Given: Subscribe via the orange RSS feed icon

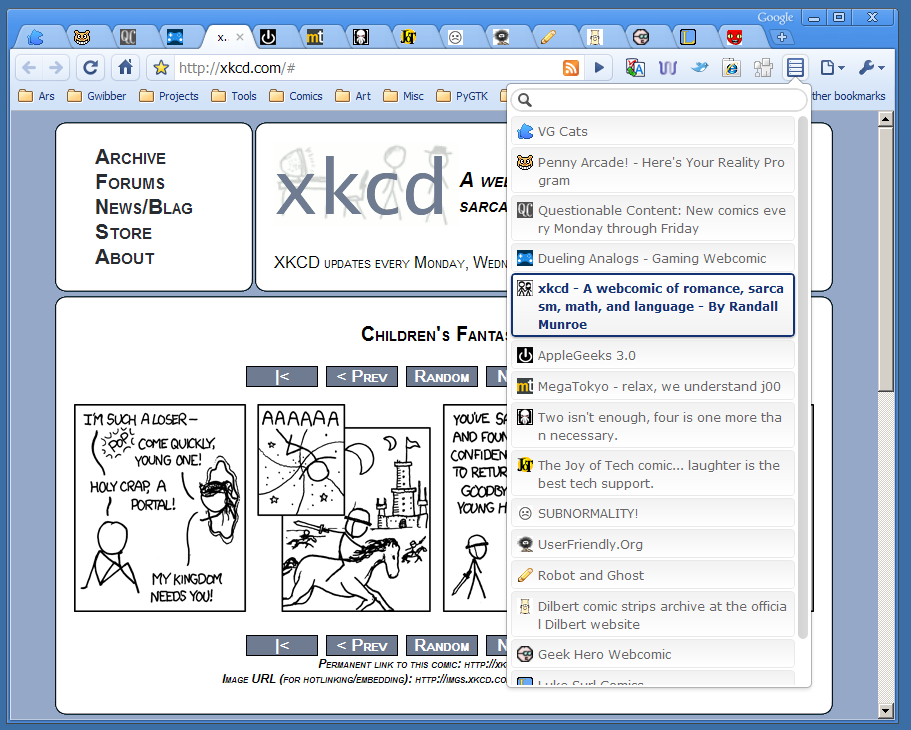Looking at the screenshot, I should 571,68.
